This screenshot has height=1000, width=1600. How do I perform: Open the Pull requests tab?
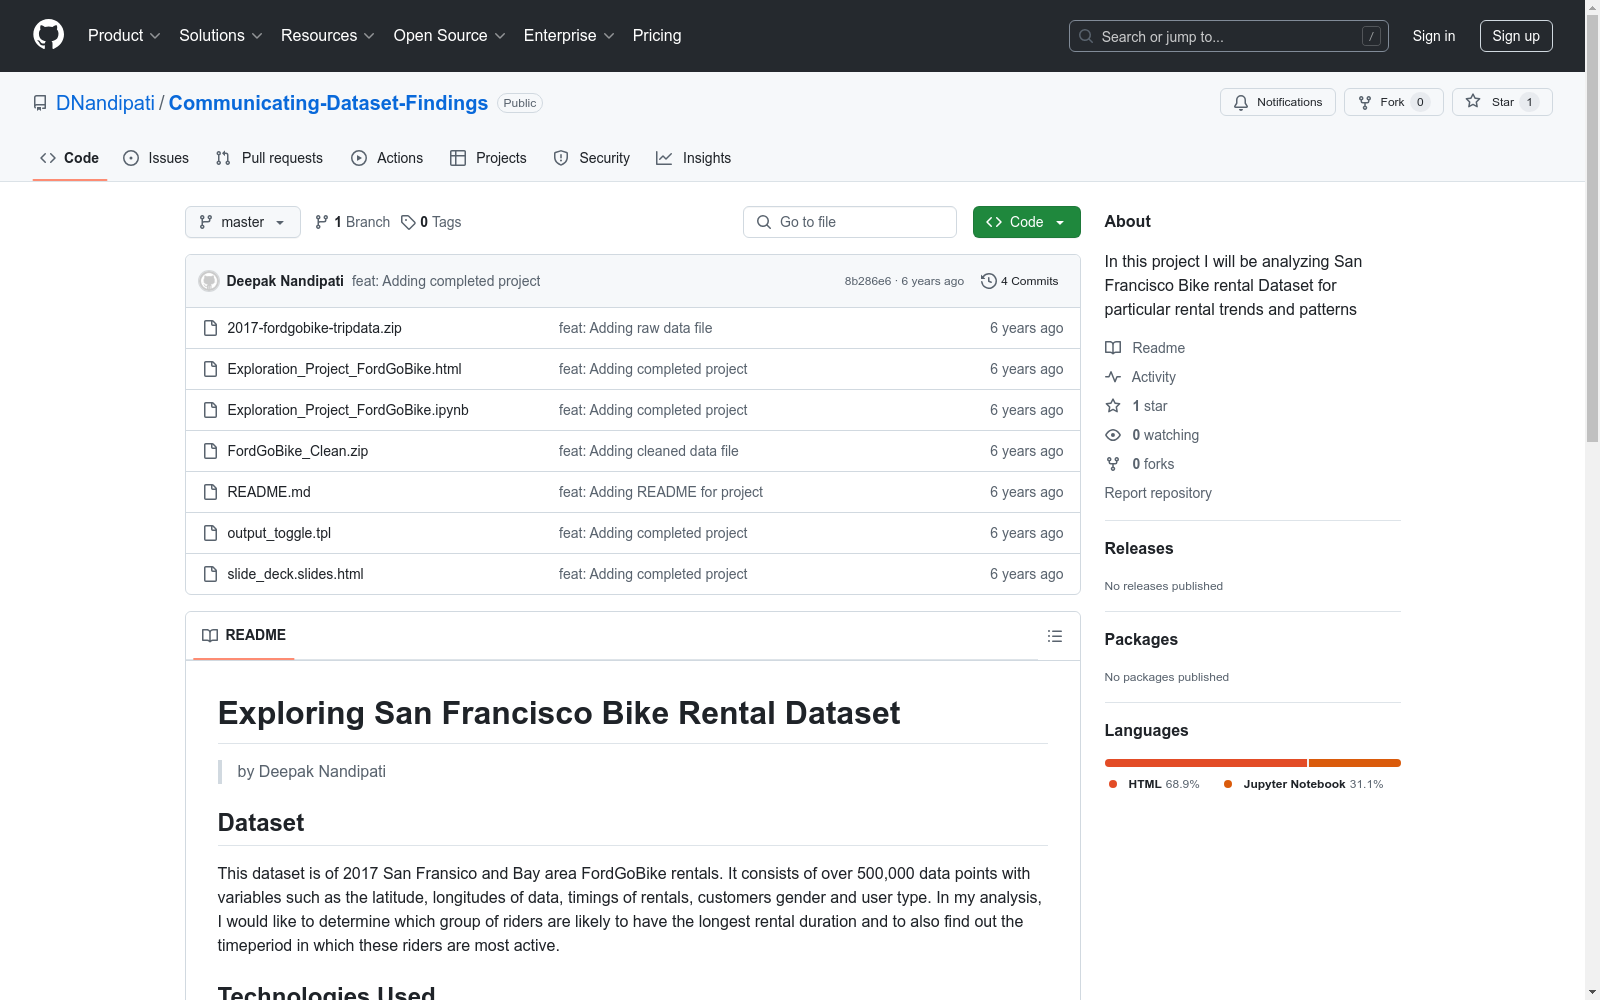click(x=269, y=158)
